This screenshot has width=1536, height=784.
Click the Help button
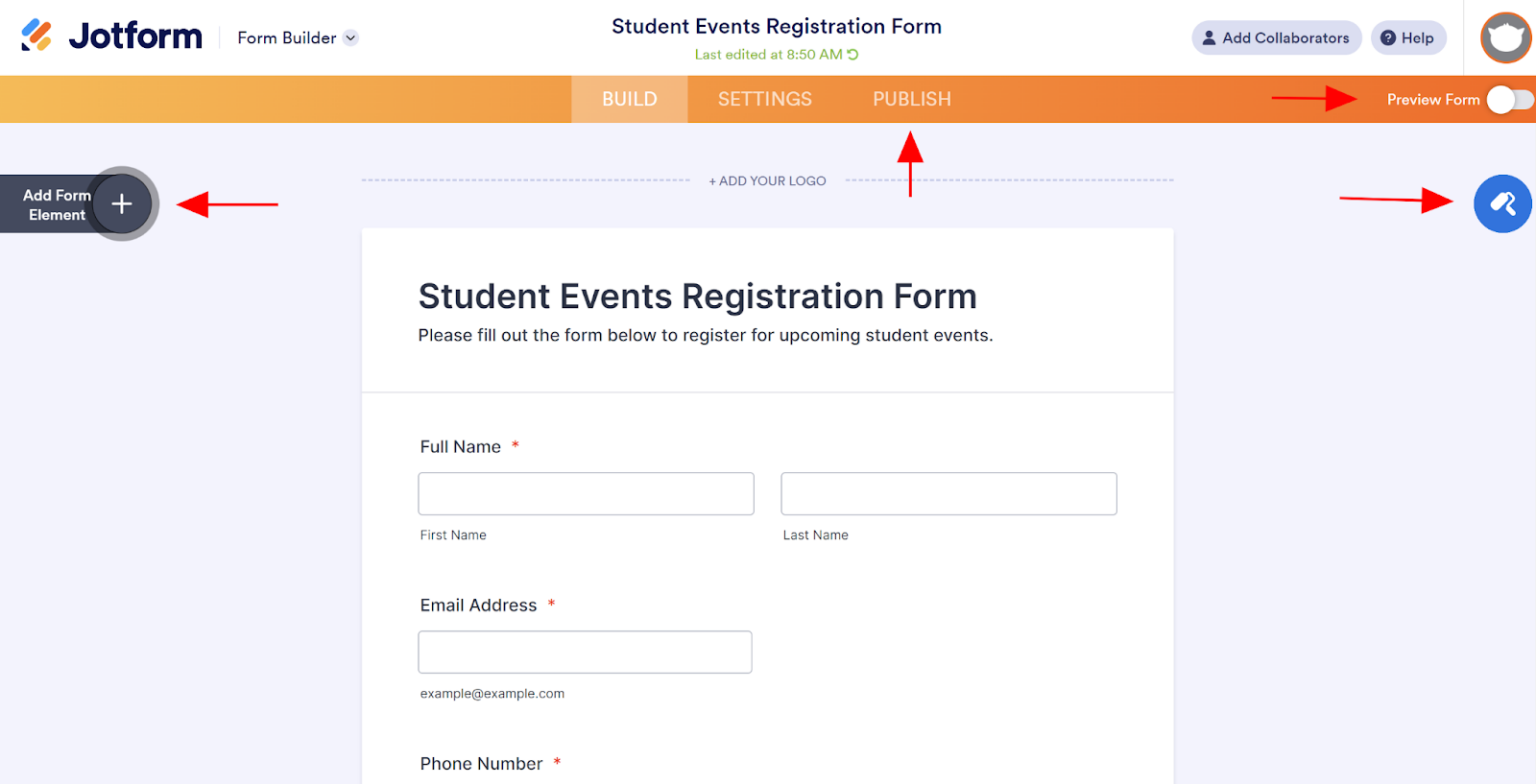pyautogui.click(x=1408, y=37)
